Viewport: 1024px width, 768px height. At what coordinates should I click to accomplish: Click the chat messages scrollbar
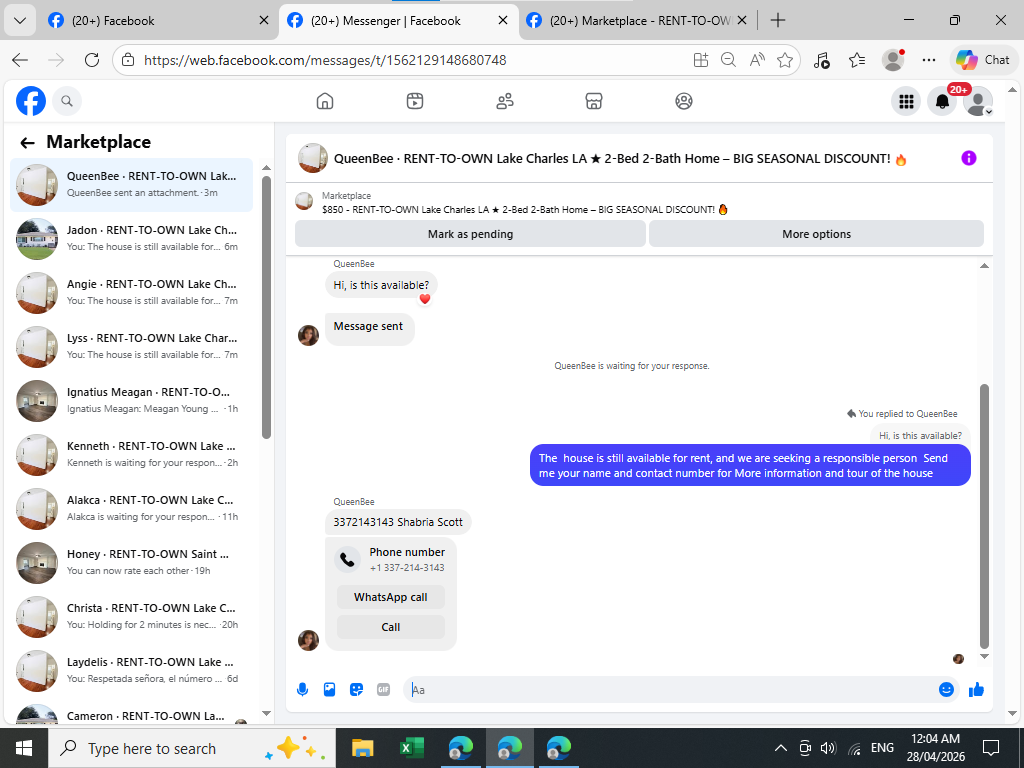pos(984,516)
